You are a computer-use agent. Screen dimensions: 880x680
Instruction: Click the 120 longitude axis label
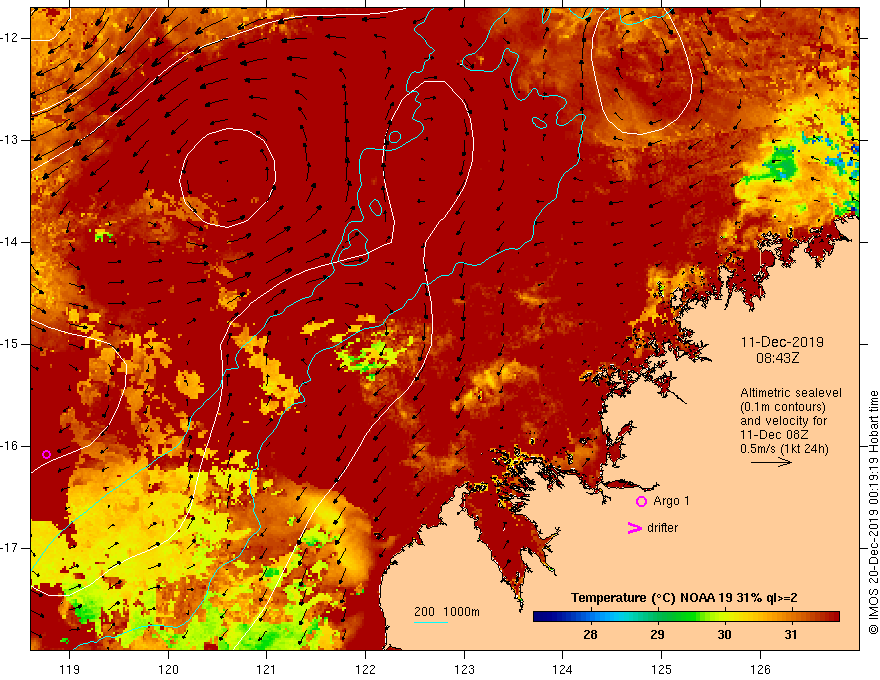click(x=168, y=669)
